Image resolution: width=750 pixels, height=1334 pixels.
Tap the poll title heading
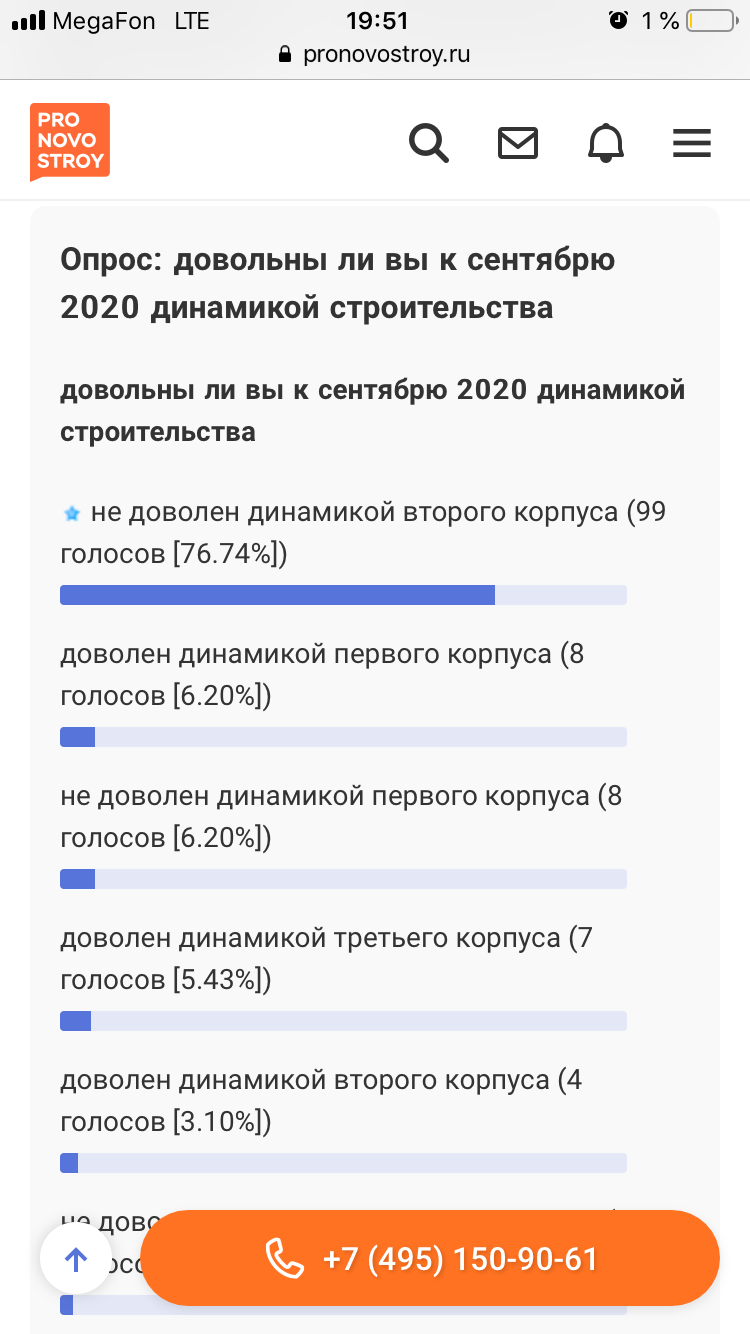338,283
